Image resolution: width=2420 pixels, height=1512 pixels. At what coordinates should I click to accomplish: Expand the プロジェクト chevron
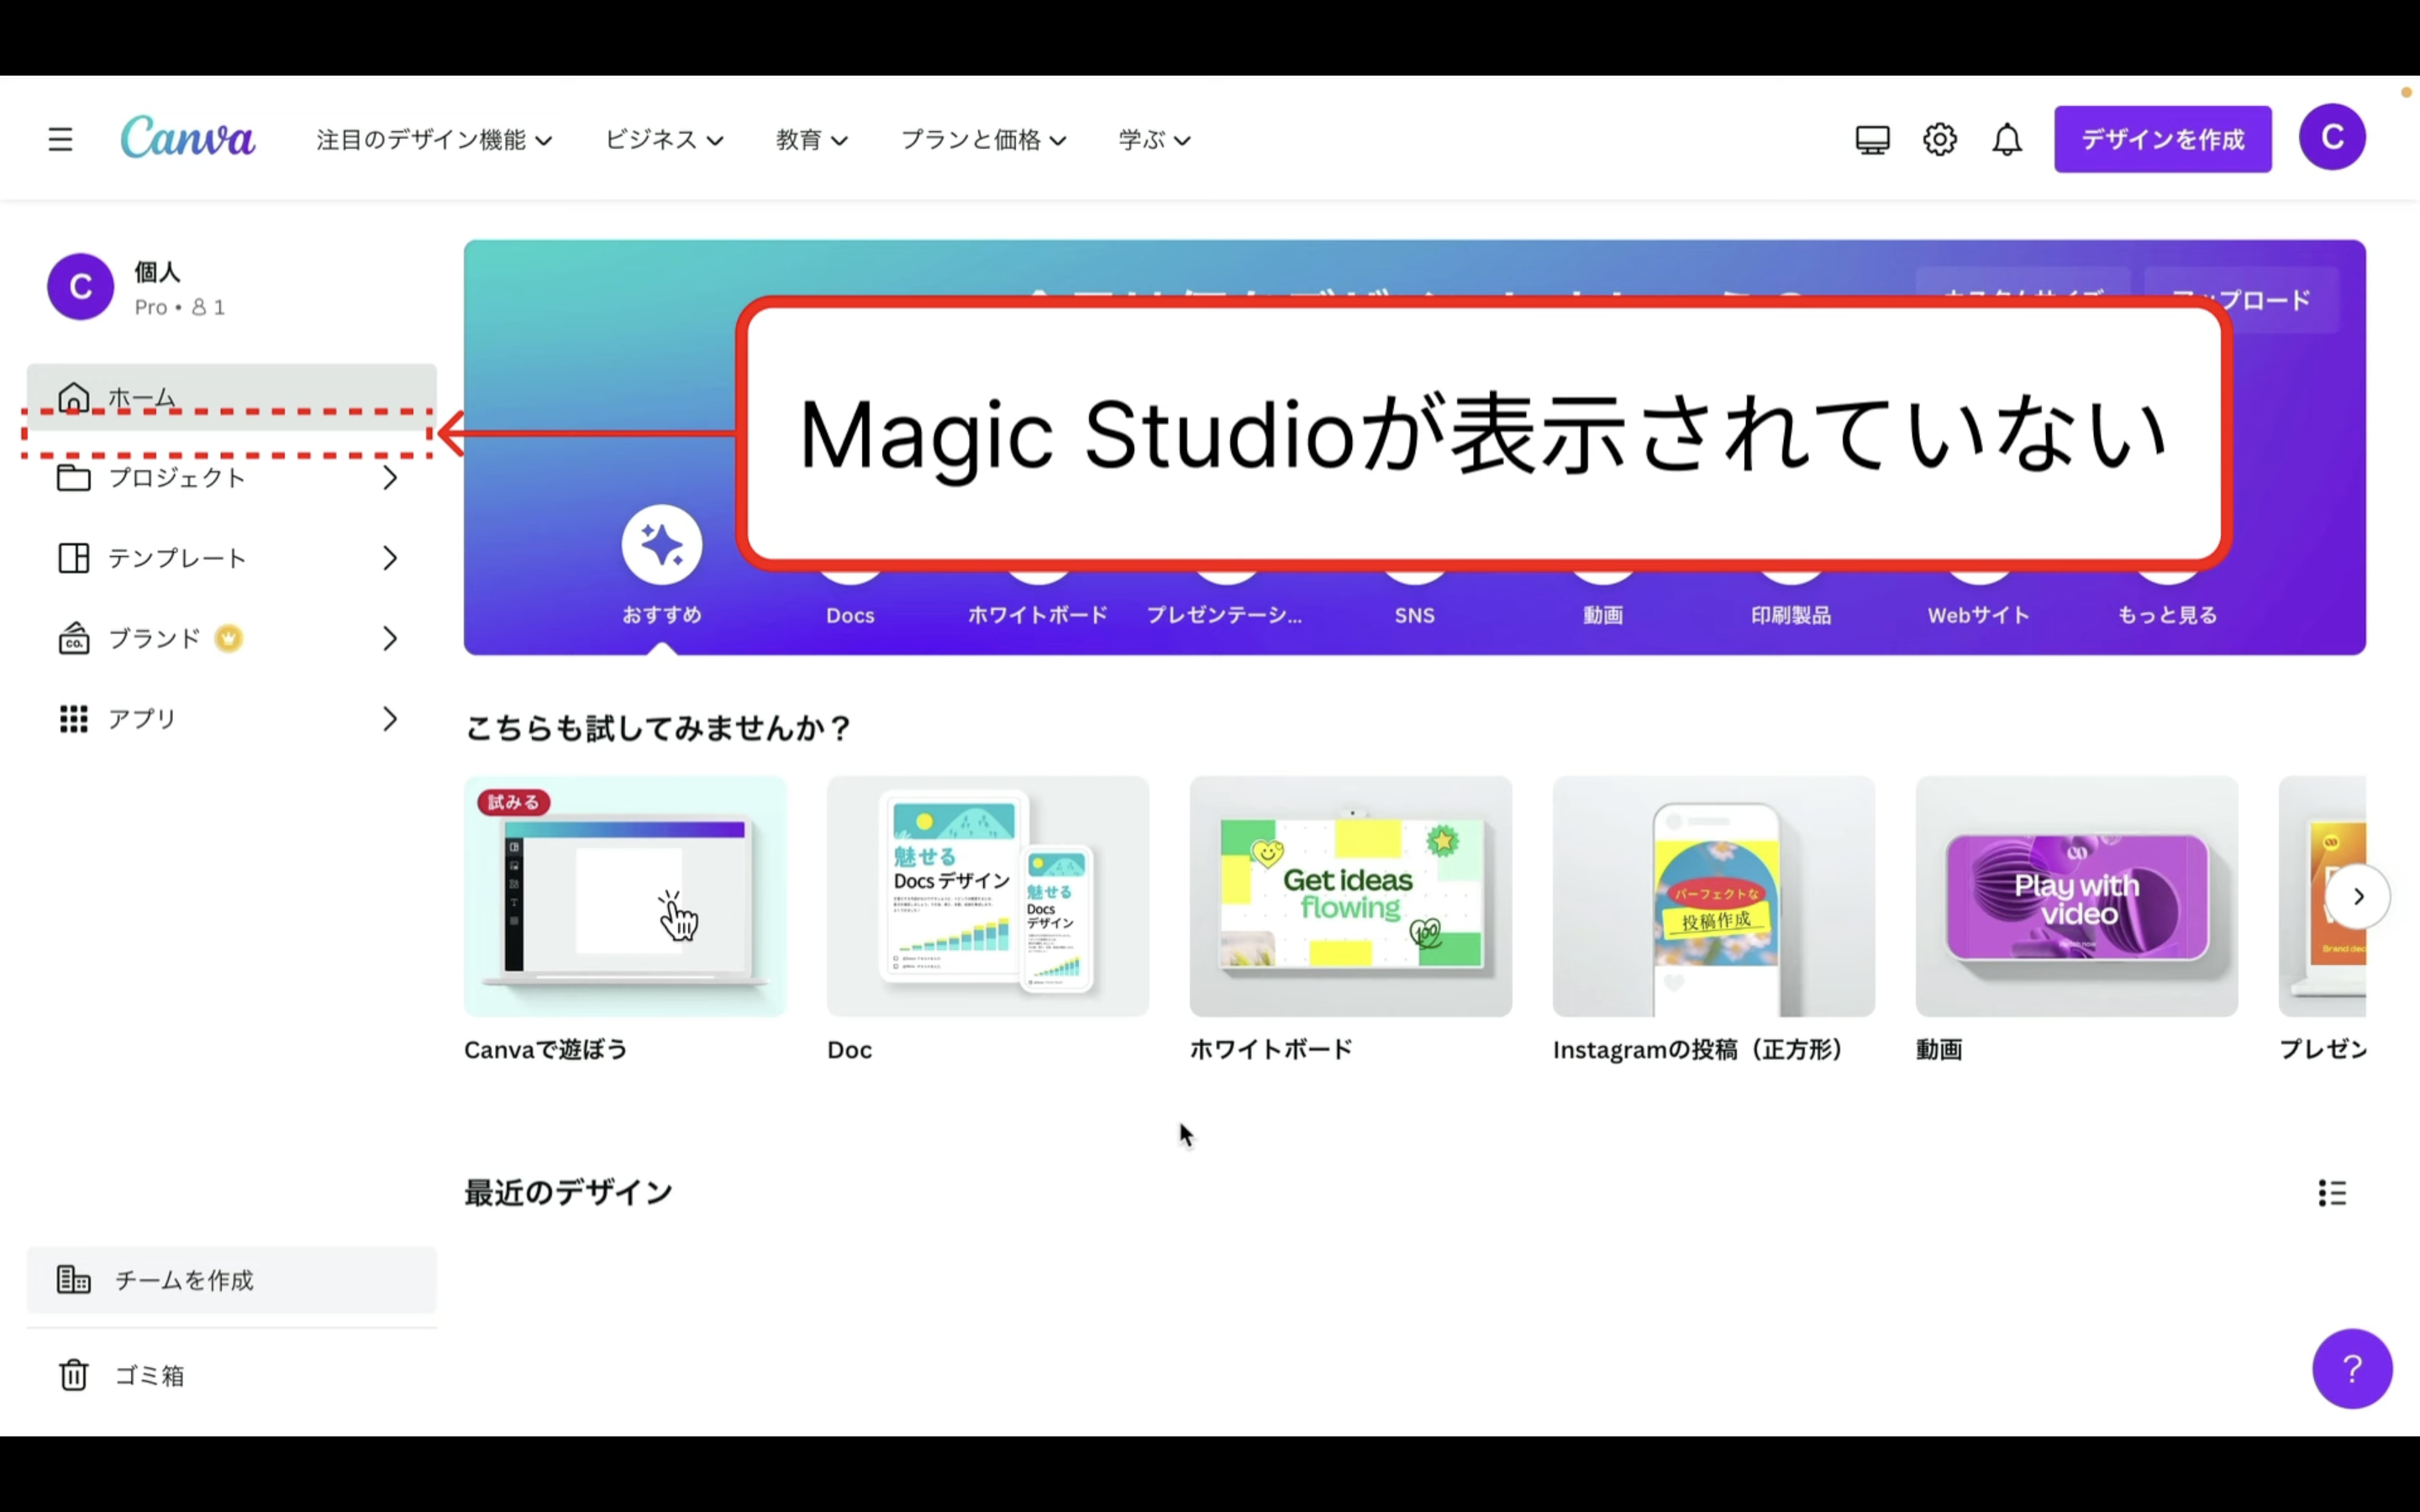[390, 478]
